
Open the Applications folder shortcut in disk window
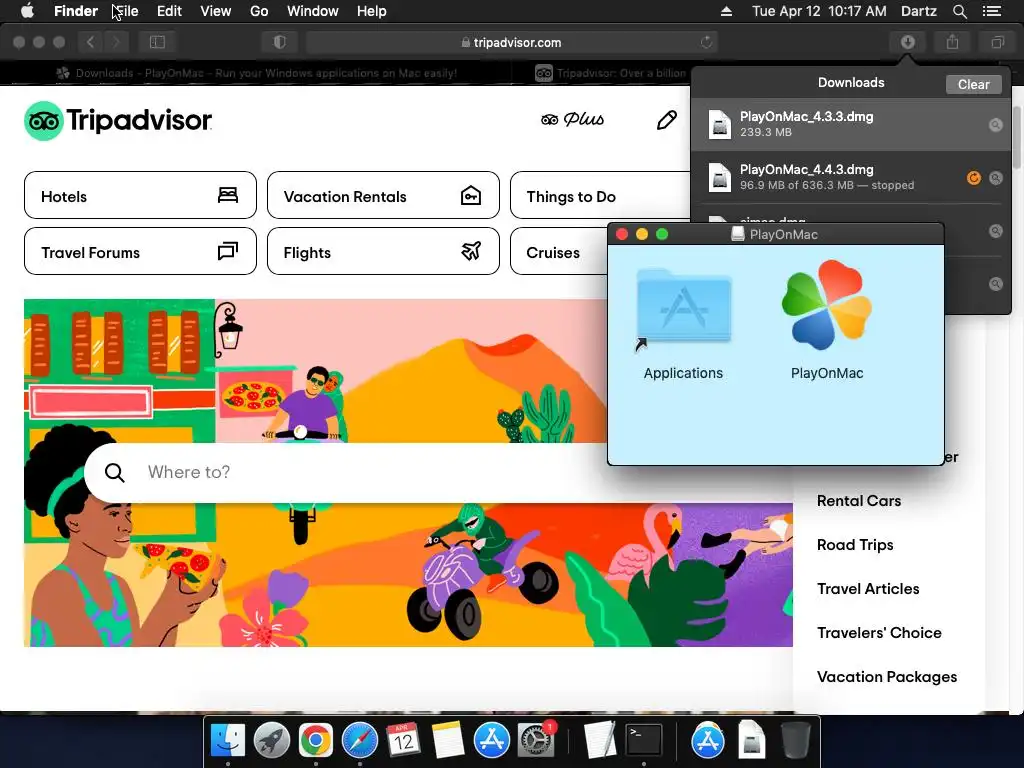(x=684, y=306)
